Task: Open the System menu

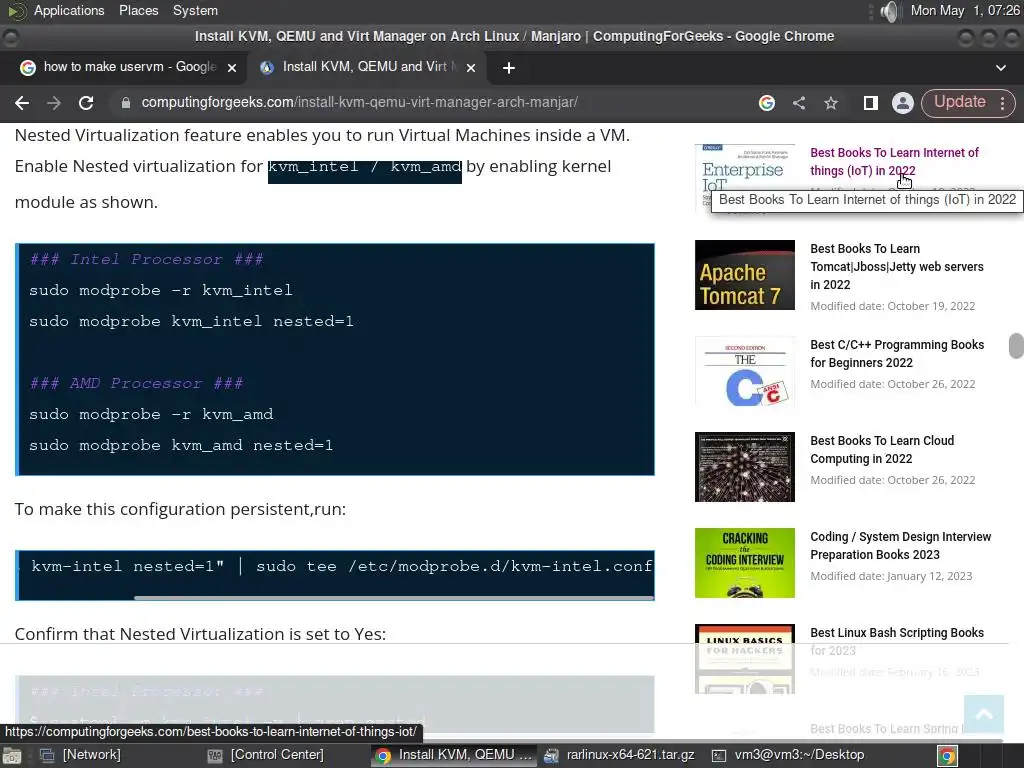Action: click(195, 10)
